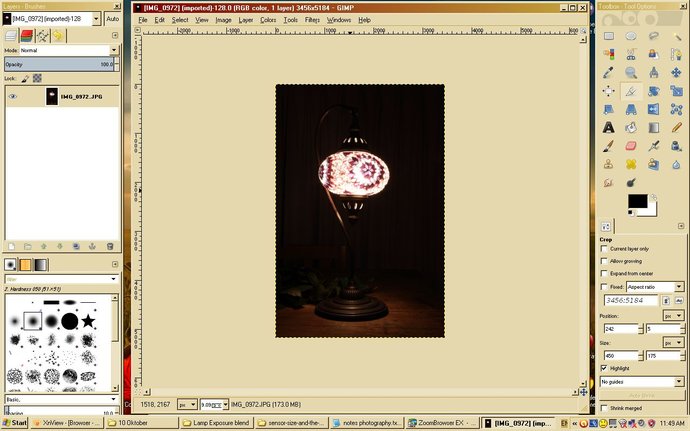Select the Rotate tool
This screenshot has width=690, height=431.
click(653, 91)
